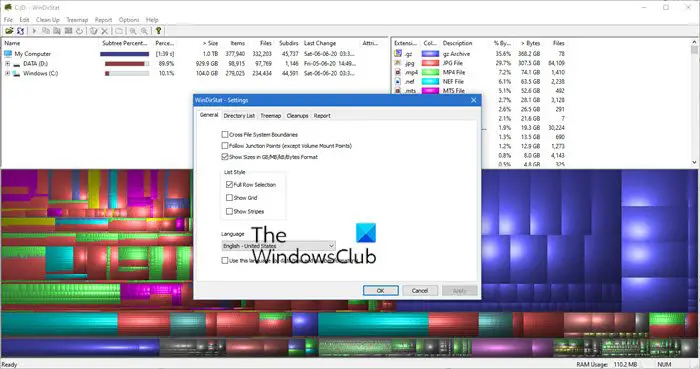This screenshot has height=369, width=700.
Task: Switch to the Treemap settings tab
Action: pyautogui.click(x=271, y=116)
